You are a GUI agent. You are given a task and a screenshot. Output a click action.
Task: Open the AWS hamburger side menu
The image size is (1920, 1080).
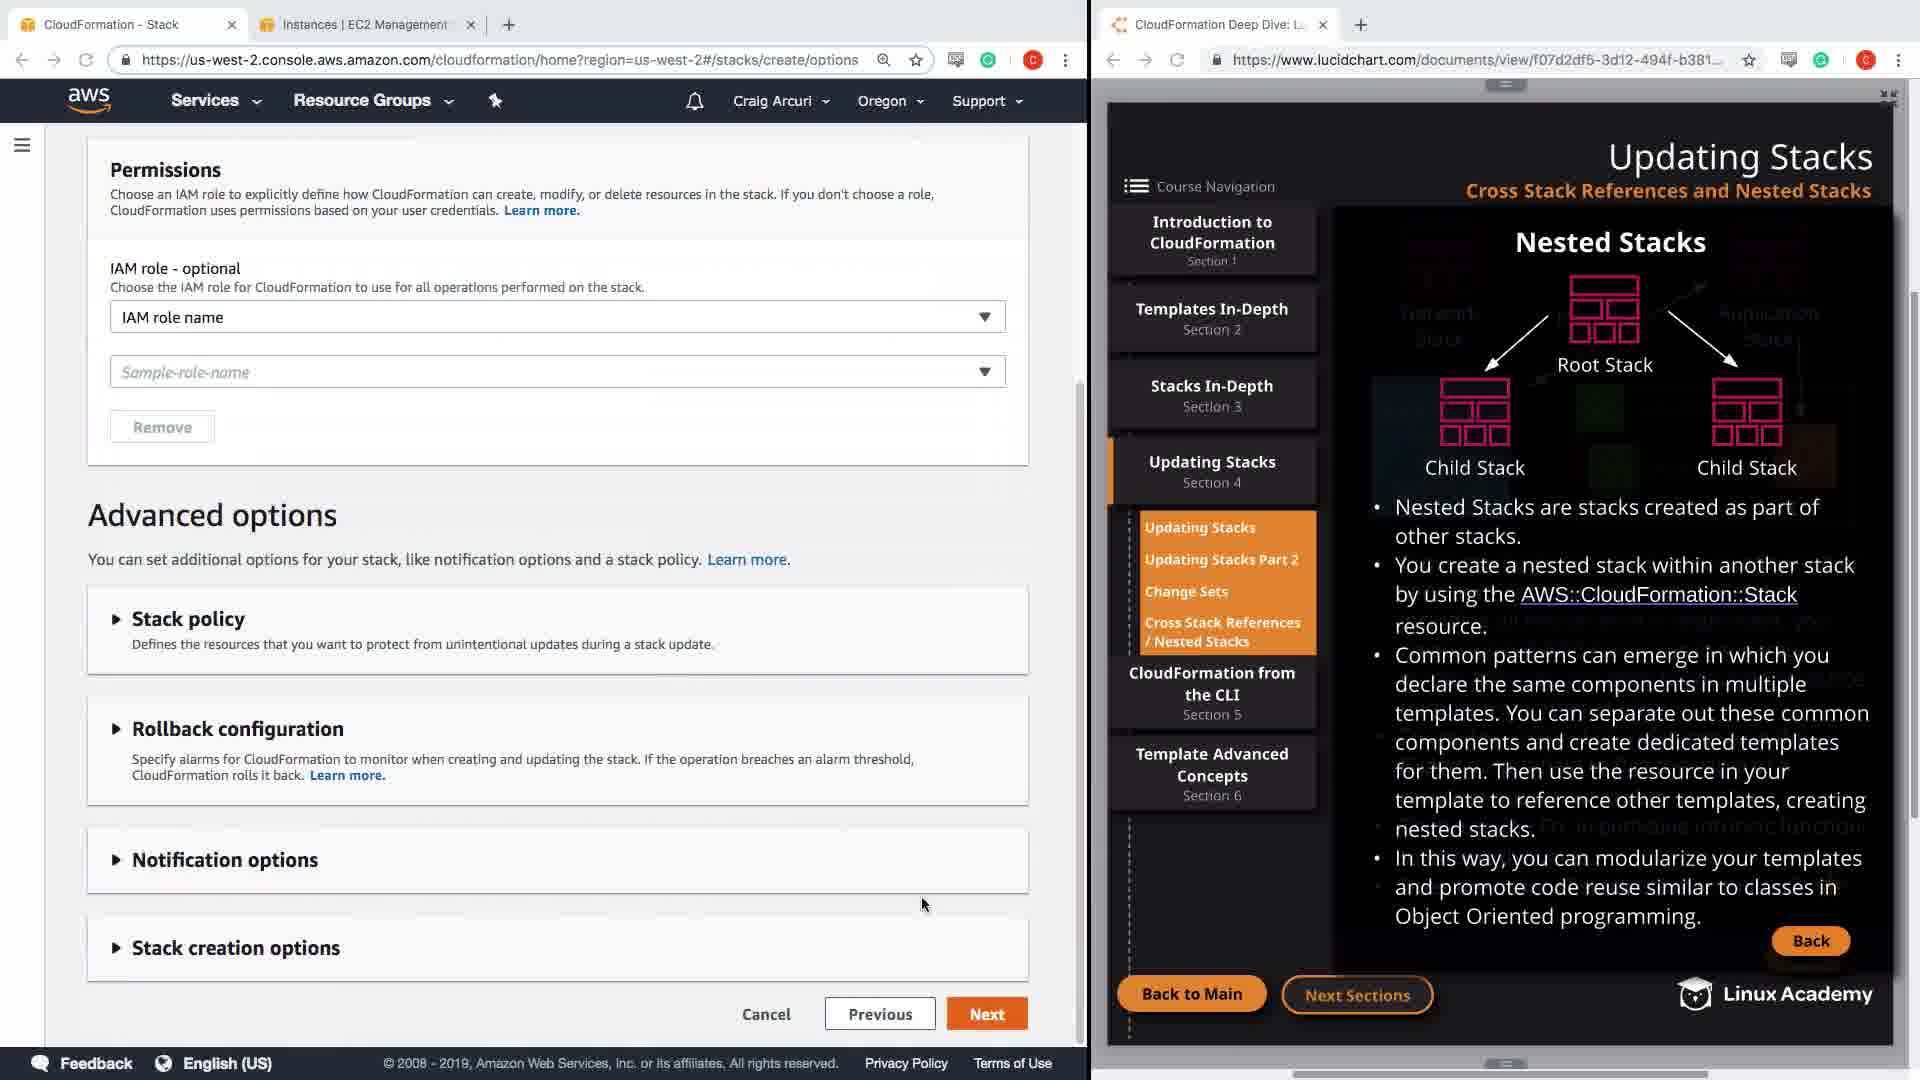pyautogui.click(x=22, y=146)
